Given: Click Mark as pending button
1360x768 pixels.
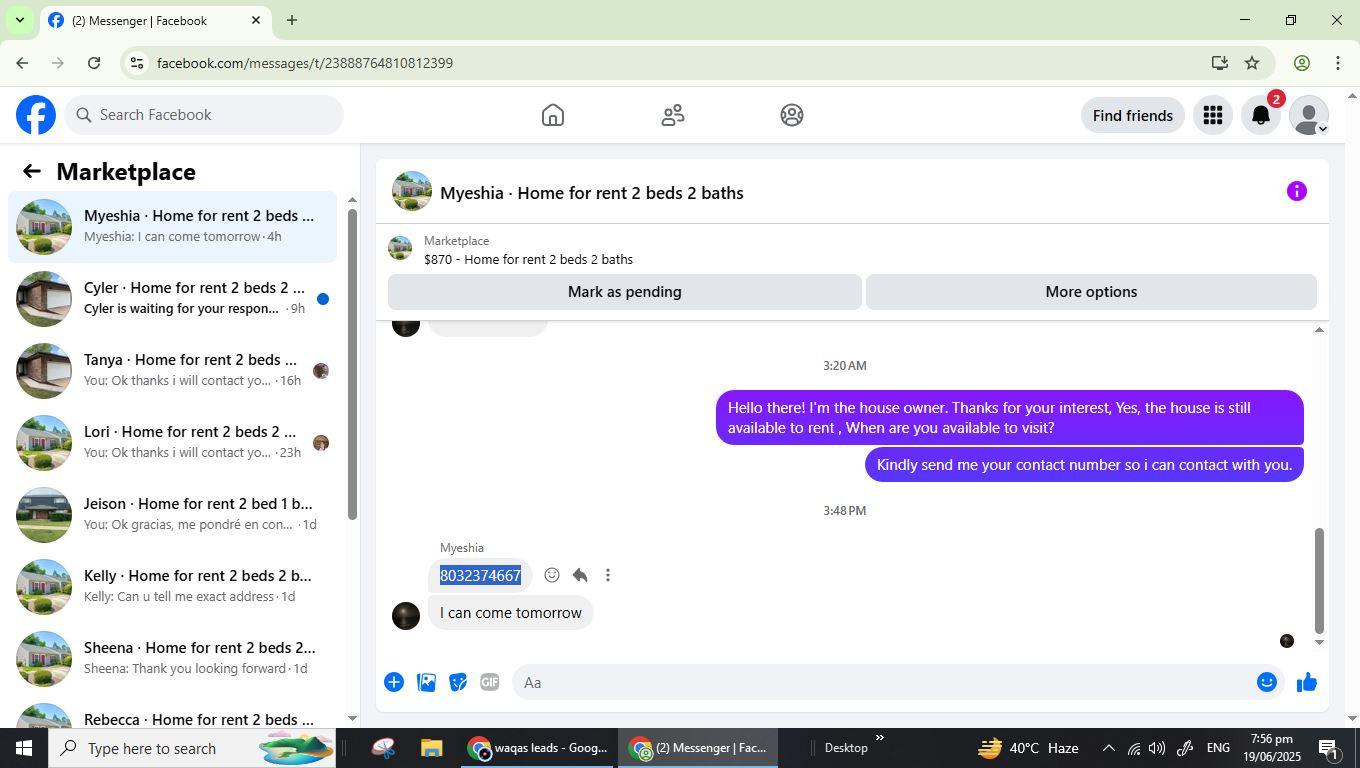Looking at the screenshot, I should coord(625,292).
